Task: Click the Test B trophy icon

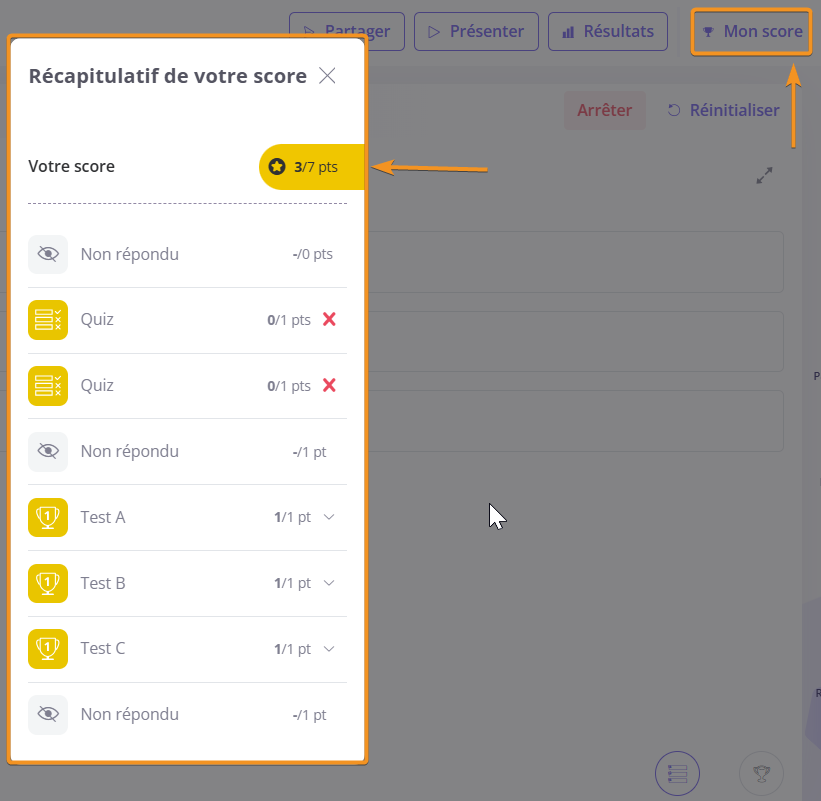Action: [x=48, y=583]
